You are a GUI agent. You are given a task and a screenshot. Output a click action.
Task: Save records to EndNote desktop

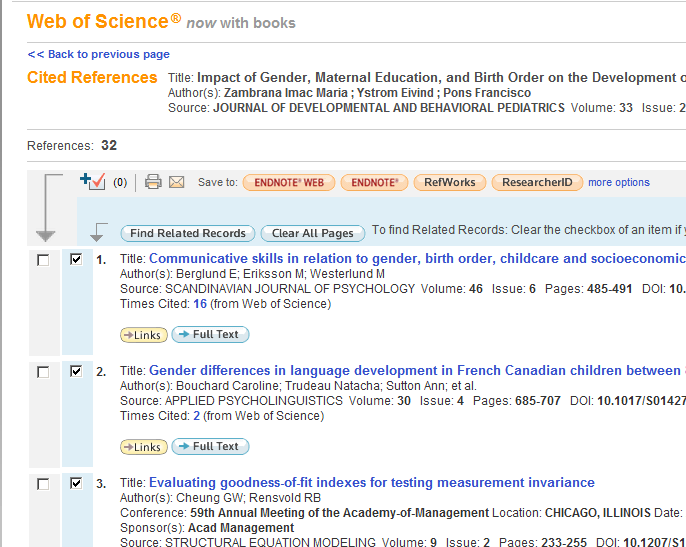tap(374, 182)
